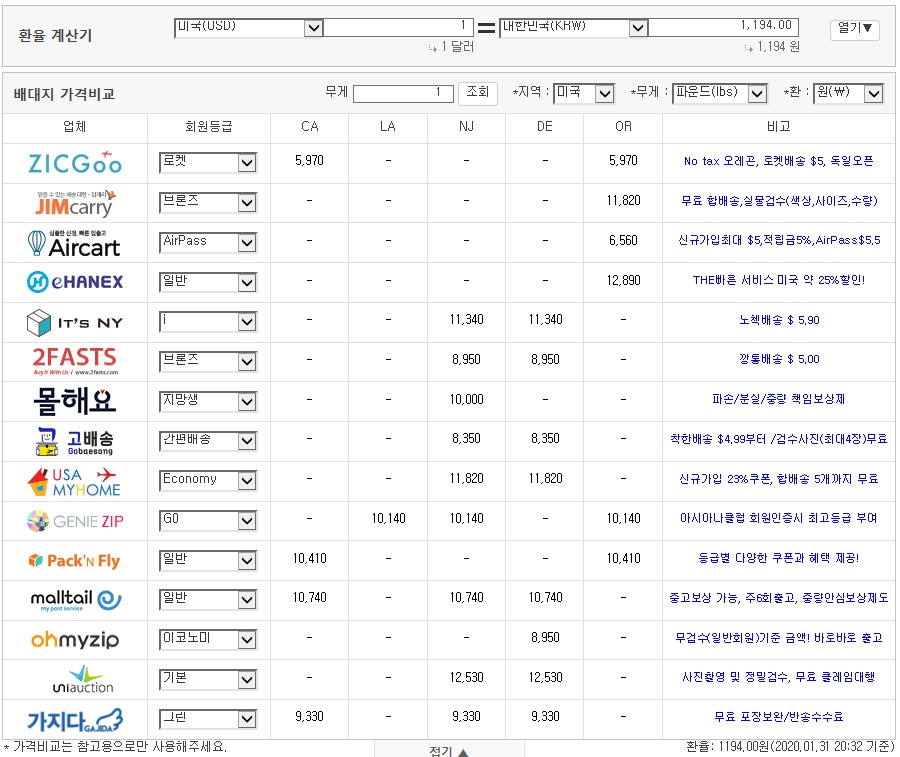Open the GENIE ZIP logo
This screenshot has height=757, width=900.
(75, 521)
